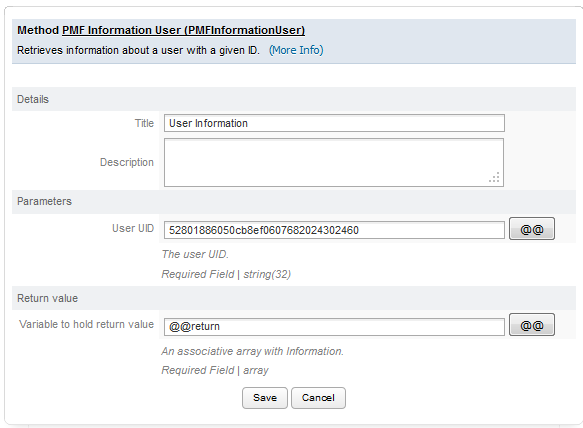Select the @@return variable input field
Screen dimensions: 583x428
pyautogui.click(x=334, y=326)
